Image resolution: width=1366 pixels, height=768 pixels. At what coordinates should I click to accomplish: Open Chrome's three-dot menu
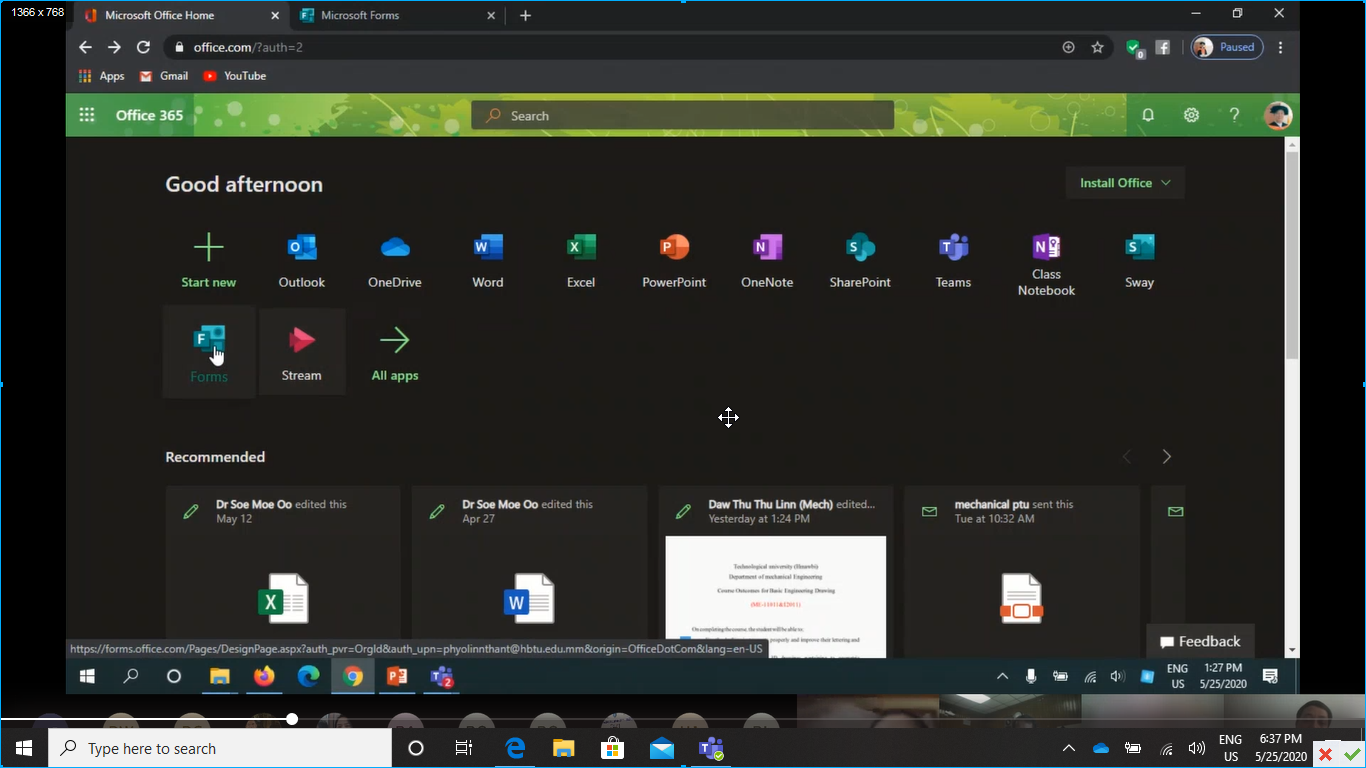tap(1280, 47)
